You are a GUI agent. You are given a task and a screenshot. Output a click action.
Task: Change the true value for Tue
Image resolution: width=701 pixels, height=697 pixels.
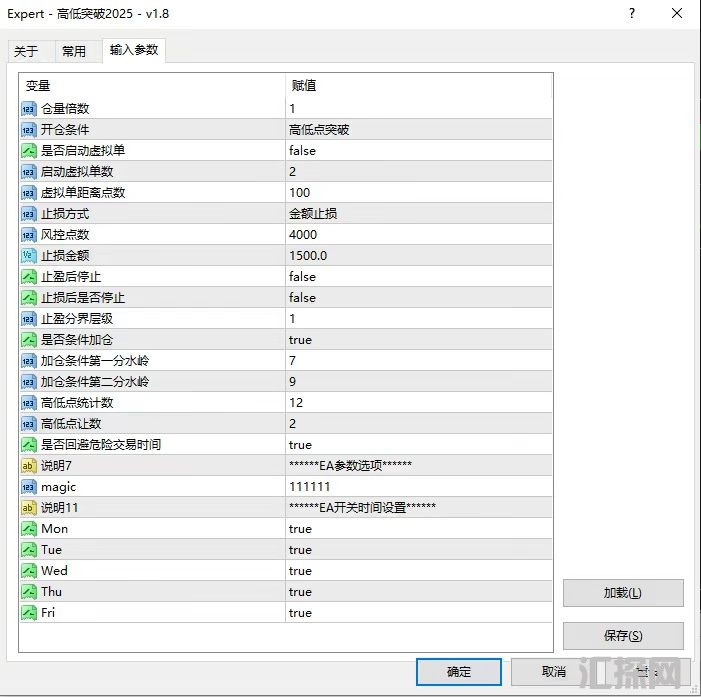click(x=419, y=550)
